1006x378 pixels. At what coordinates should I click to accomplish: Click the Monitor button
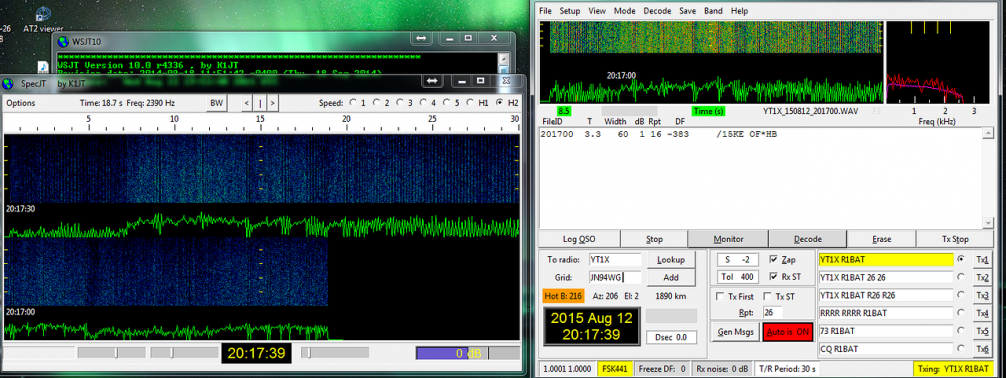[x=728, y=239]
